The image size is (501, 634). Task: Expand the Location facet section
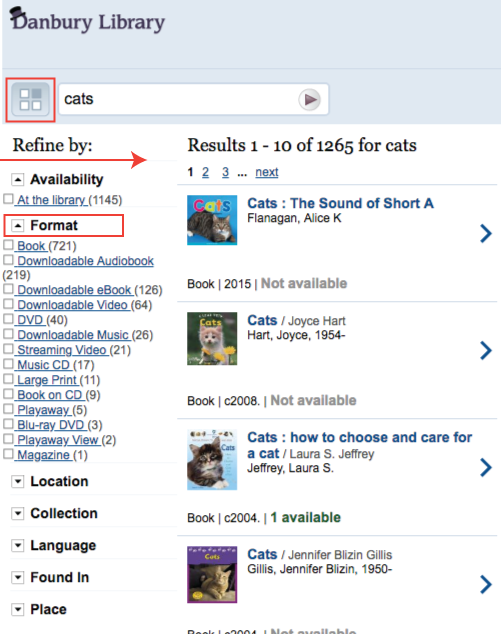[17, 481]
